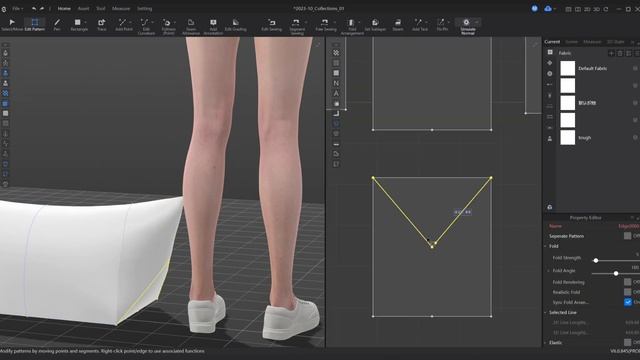This screenshot has height=360, width=640.
Task: Select the Add Point tool
Action: 123,25
